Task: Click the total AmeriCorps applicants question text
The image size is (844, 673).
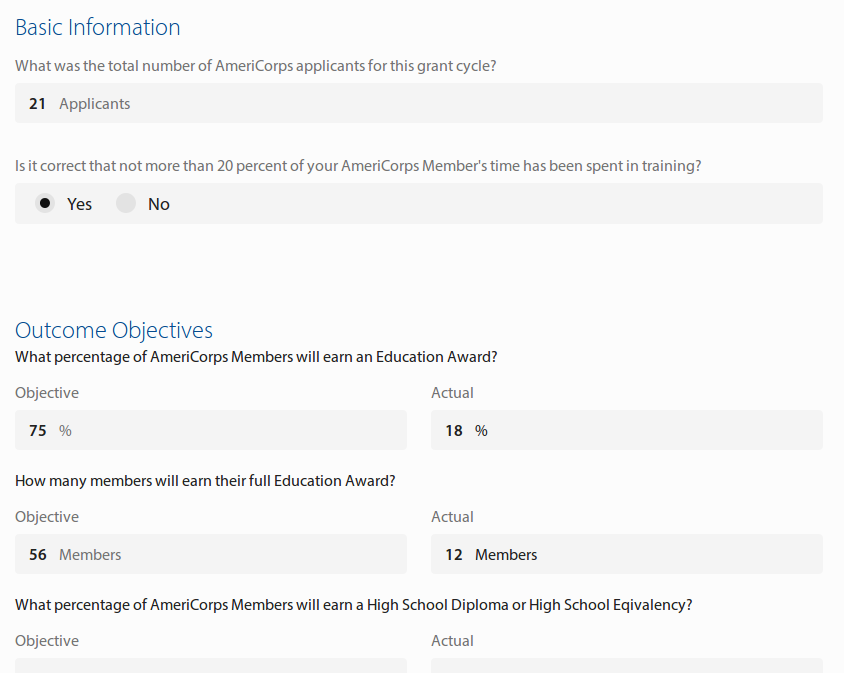Action: coord(256,66)
